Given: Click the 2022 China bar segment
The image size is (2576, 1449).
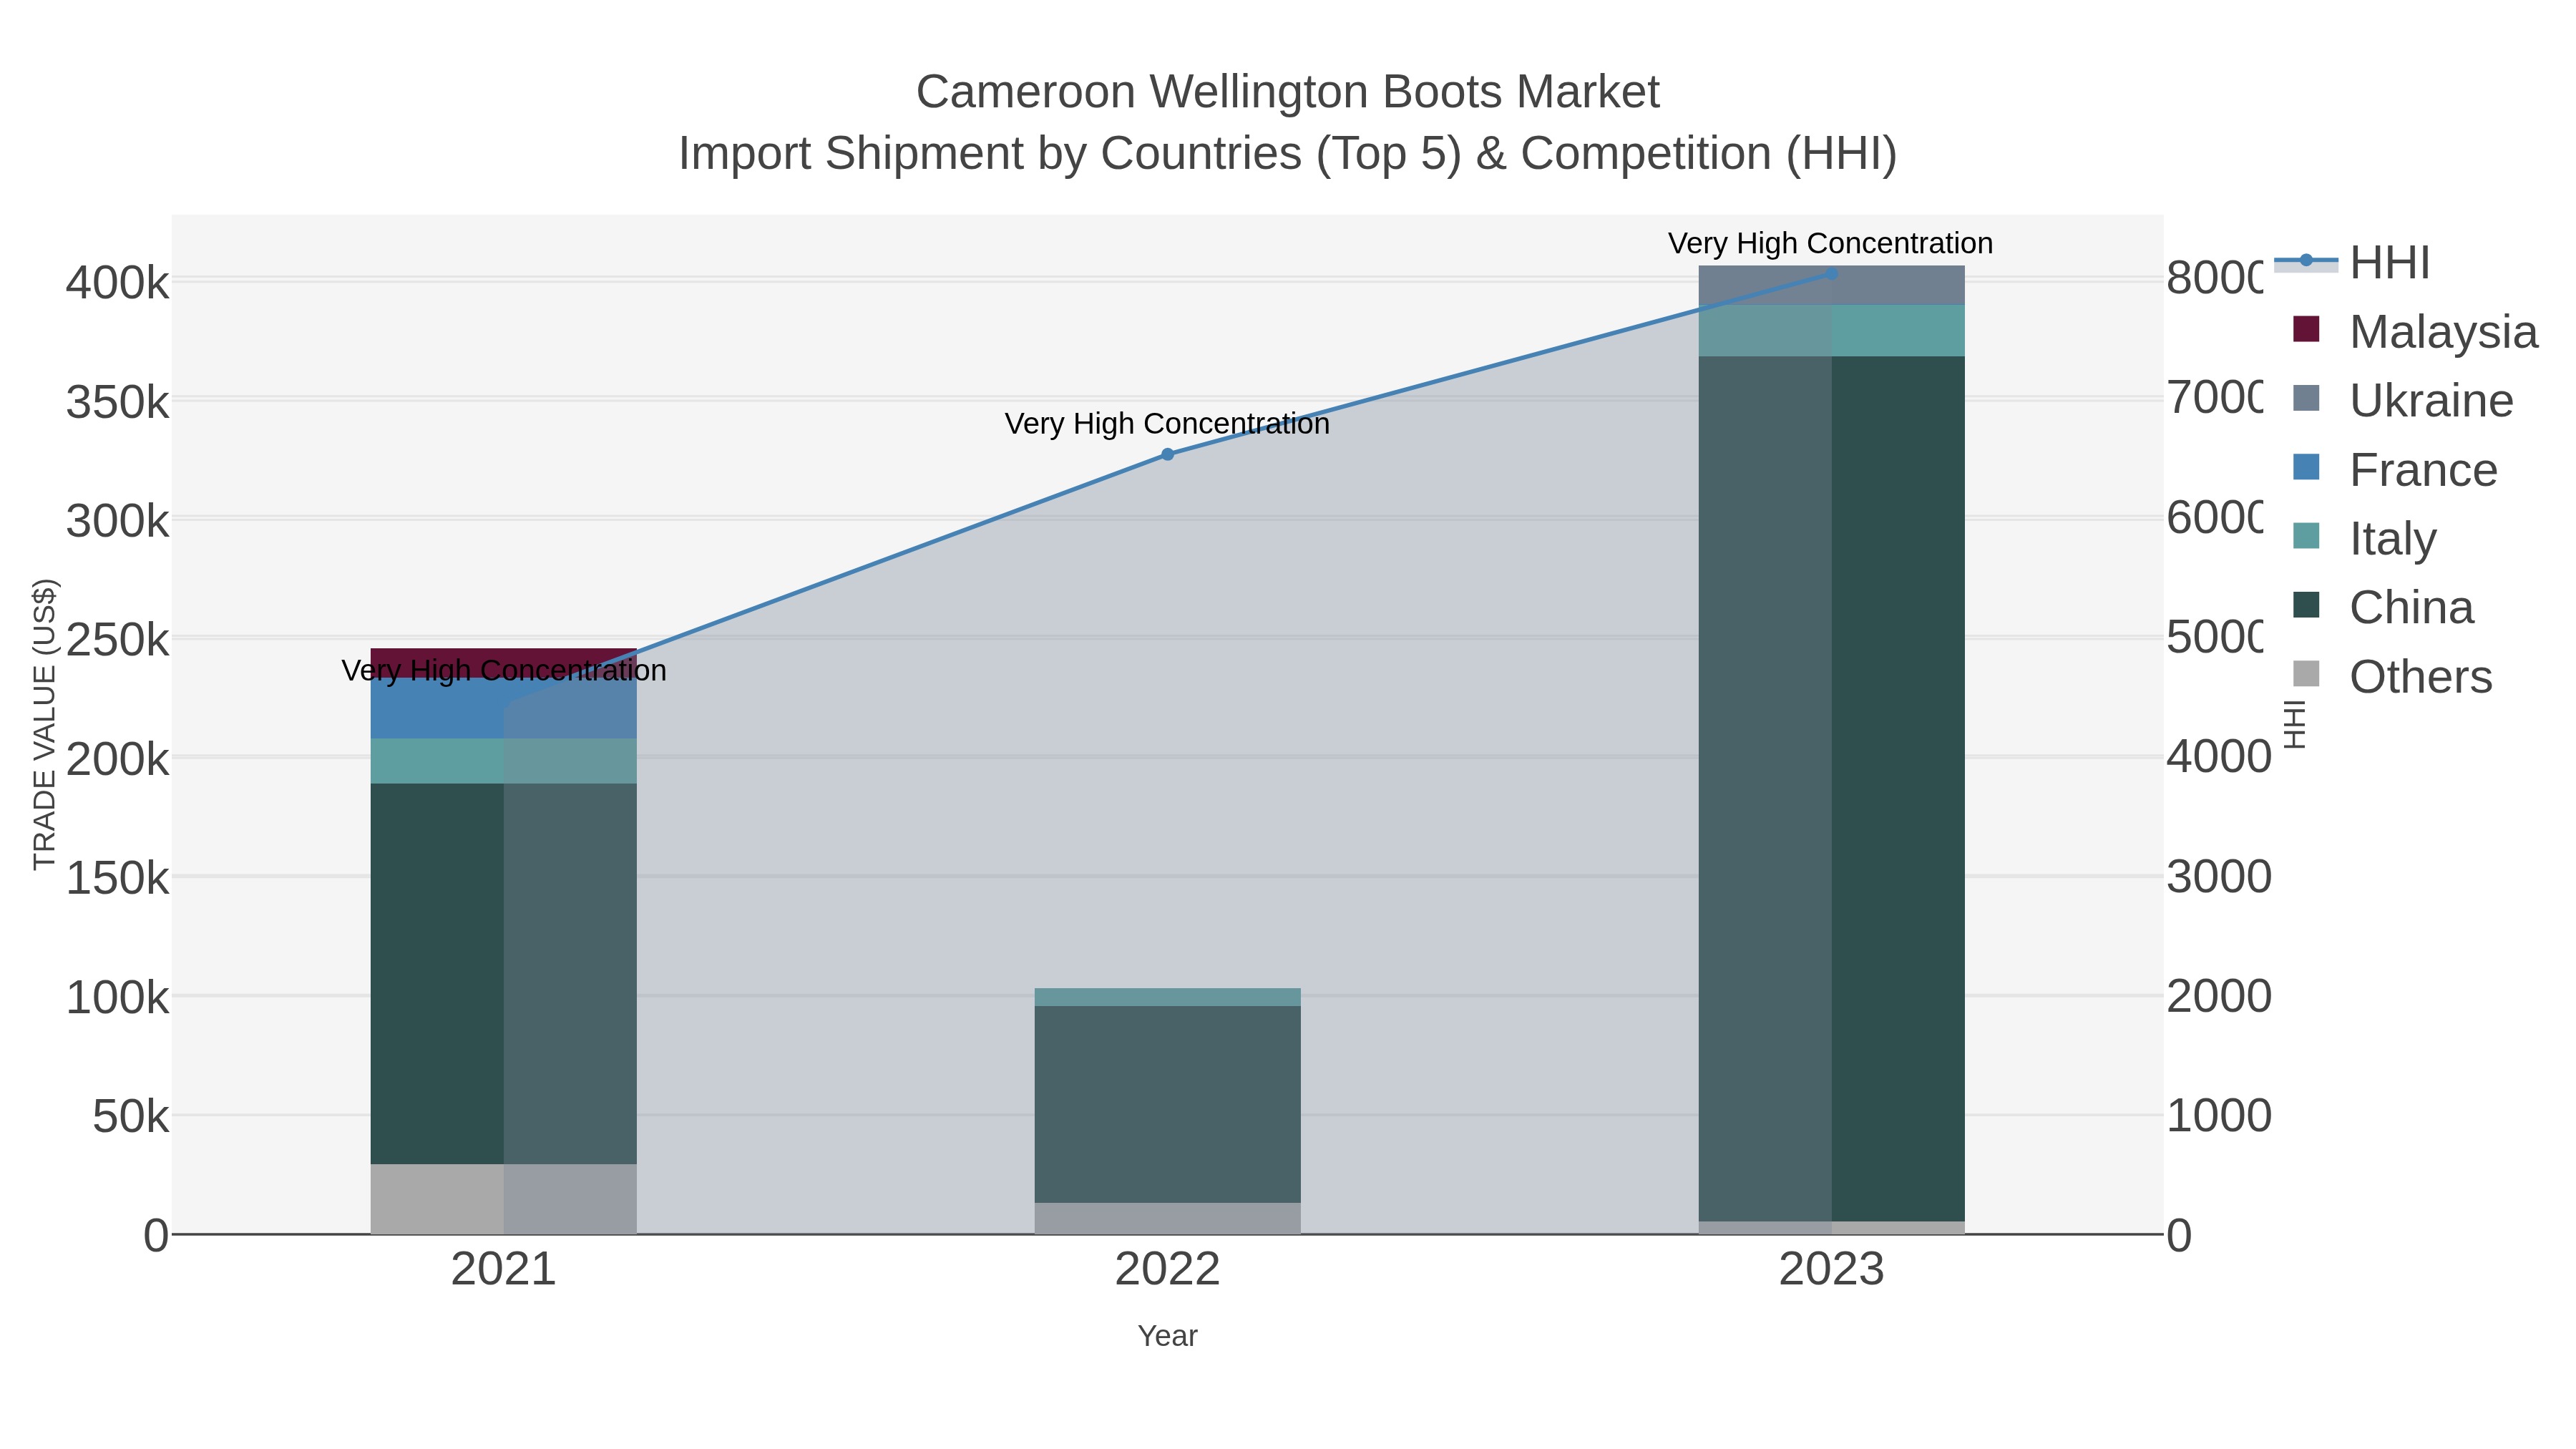Looking at the screenshot, I should [1167, 1104].
